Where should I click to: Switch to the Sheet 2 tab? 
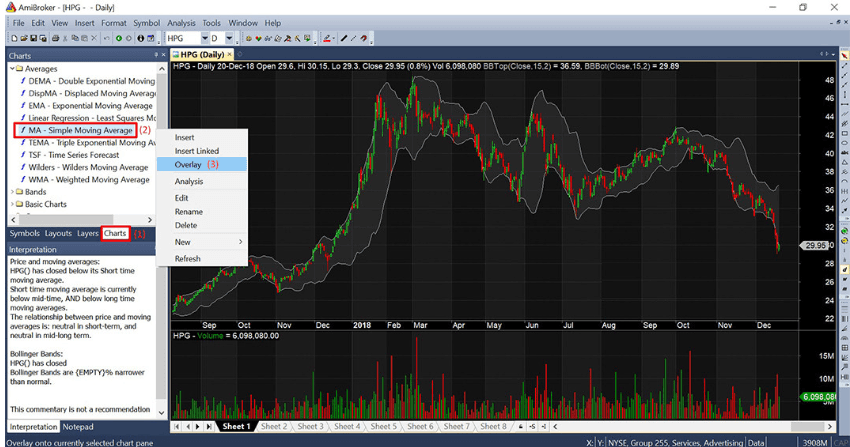point(274,426)
